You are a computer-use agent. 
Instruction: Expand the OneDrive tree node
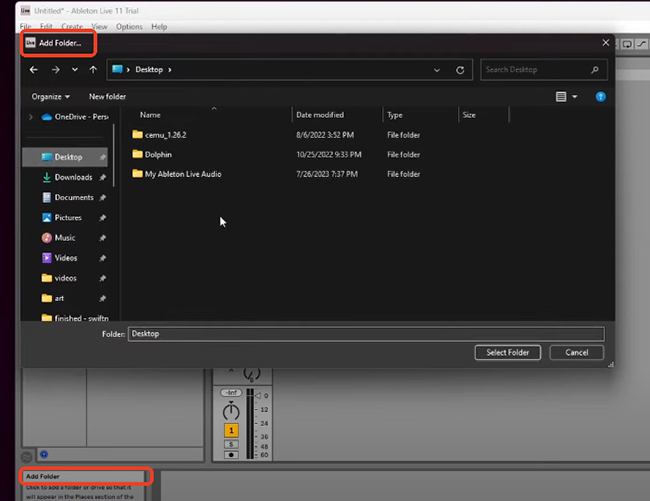31,117
